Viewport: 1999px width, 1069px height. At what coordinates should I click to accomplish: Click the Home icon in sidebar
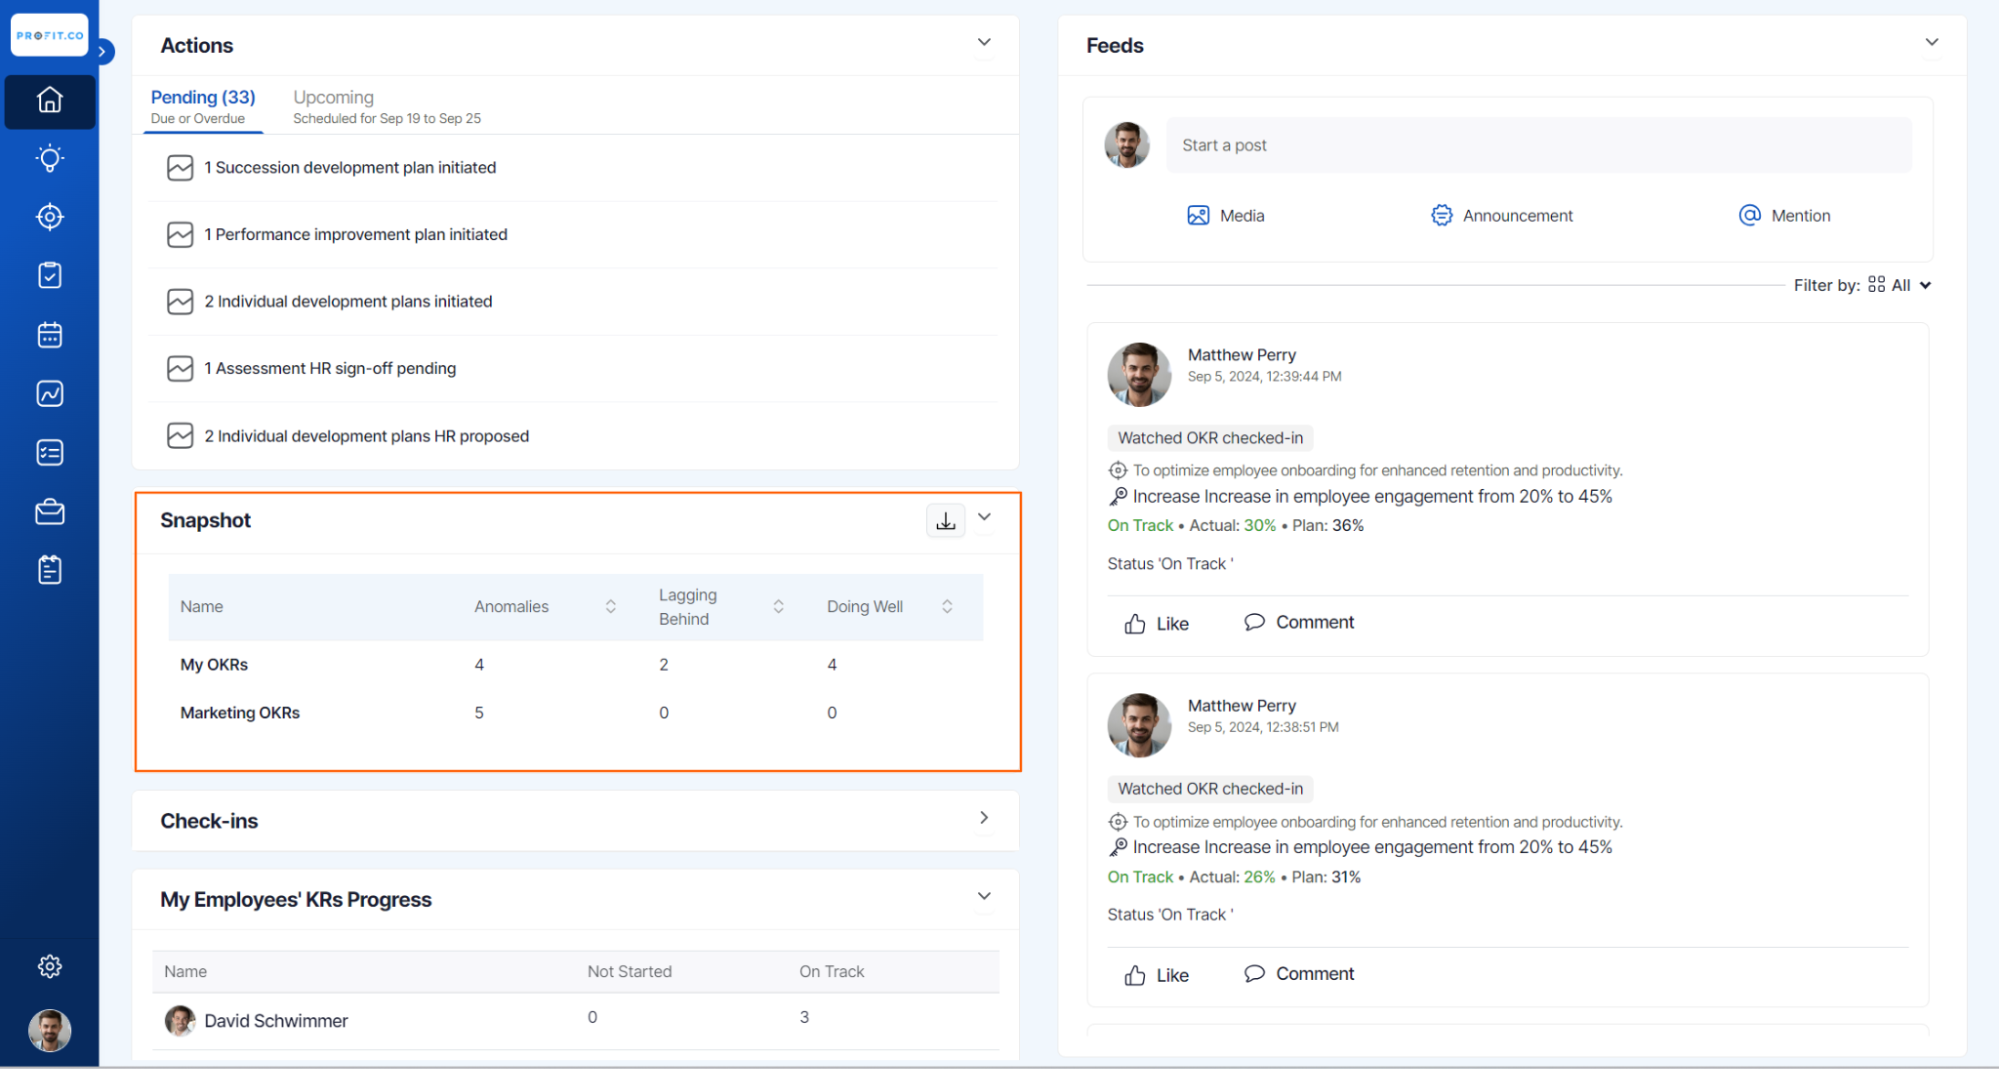[49, 101]
